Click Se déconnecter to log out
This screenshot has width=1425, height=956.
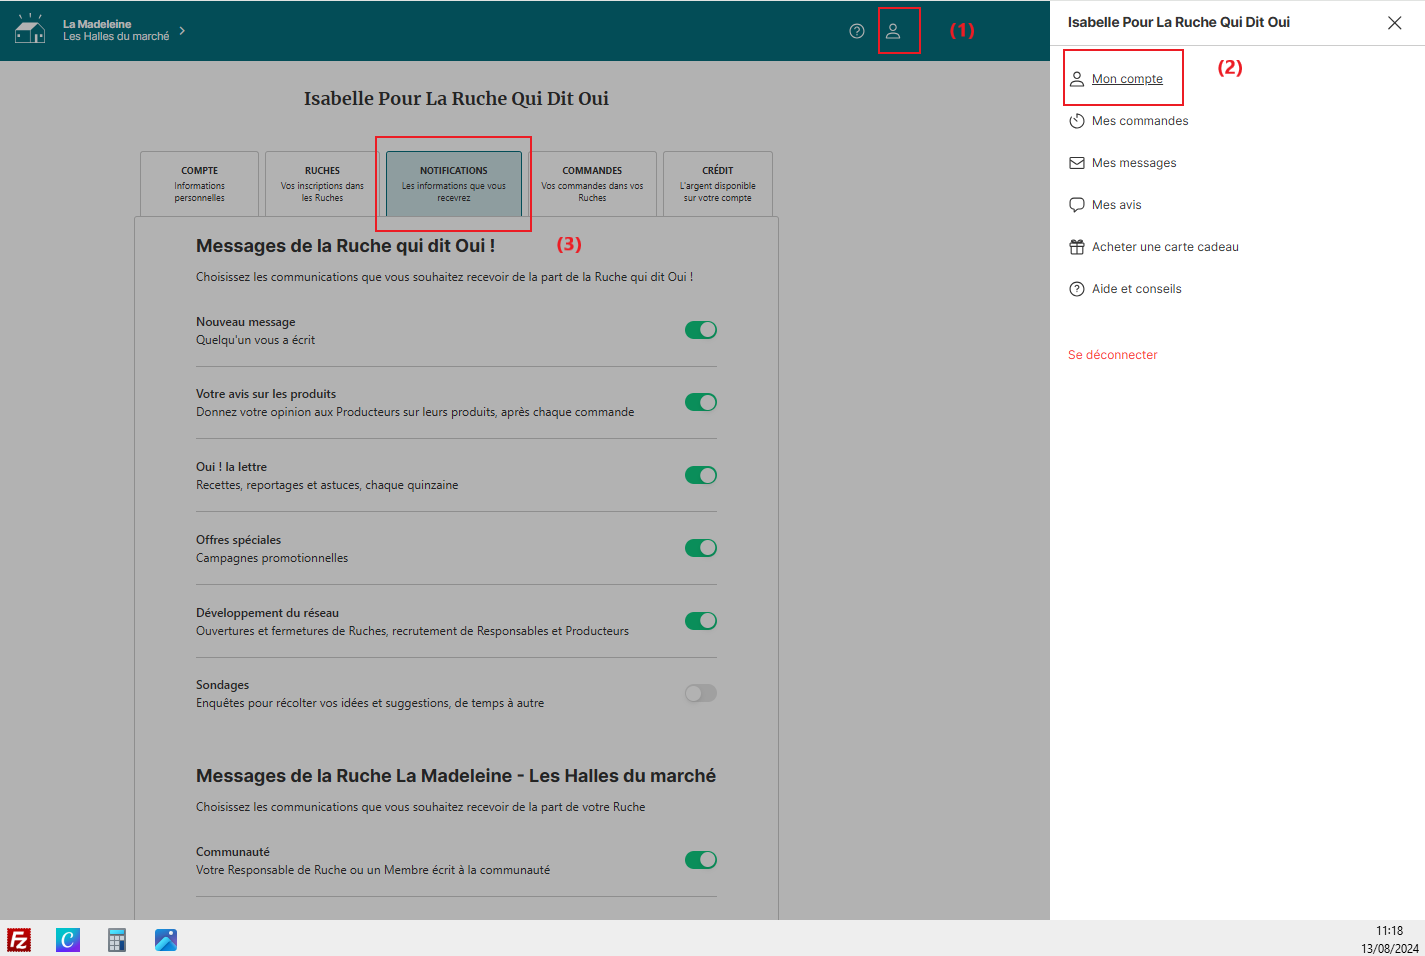[x=1112, y=355]
